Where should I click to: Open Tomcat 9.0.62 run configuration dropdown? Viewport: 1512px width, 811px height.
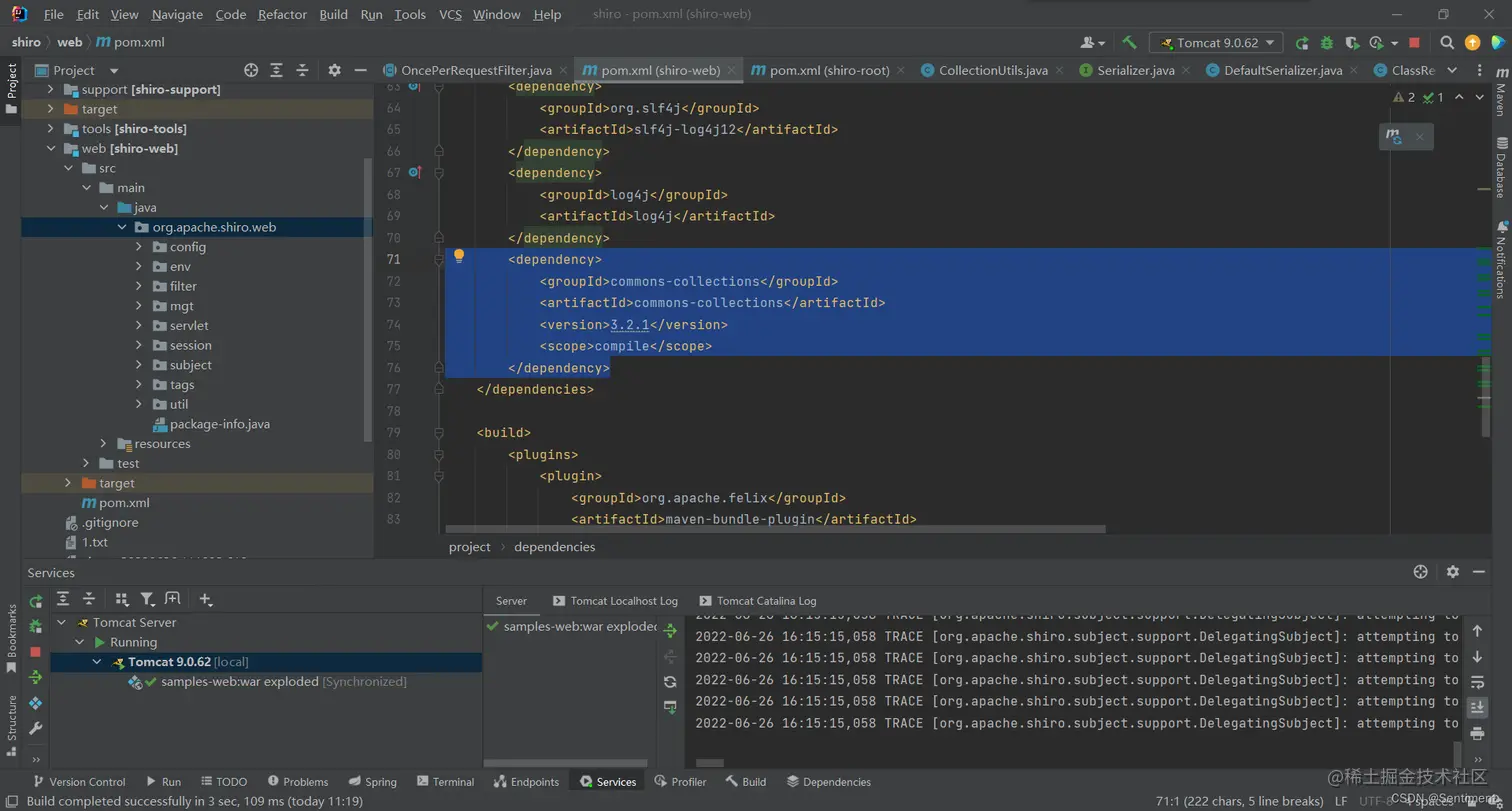click(1216, 43)
